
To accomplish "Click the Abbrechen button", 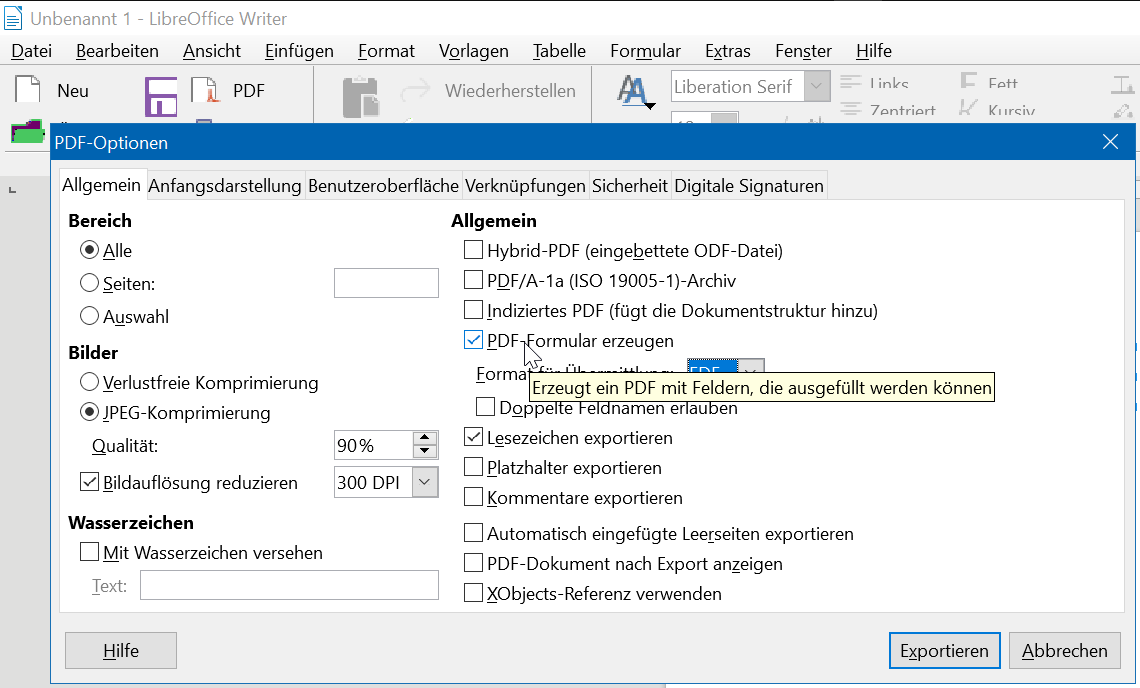I will pyautogui.click(x=1064, y=650).
